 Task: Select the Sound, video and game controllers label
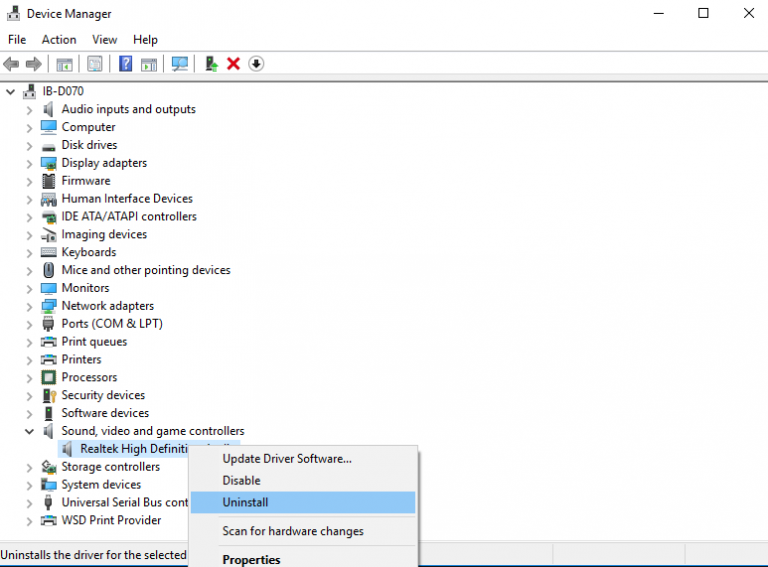point(153,431)
